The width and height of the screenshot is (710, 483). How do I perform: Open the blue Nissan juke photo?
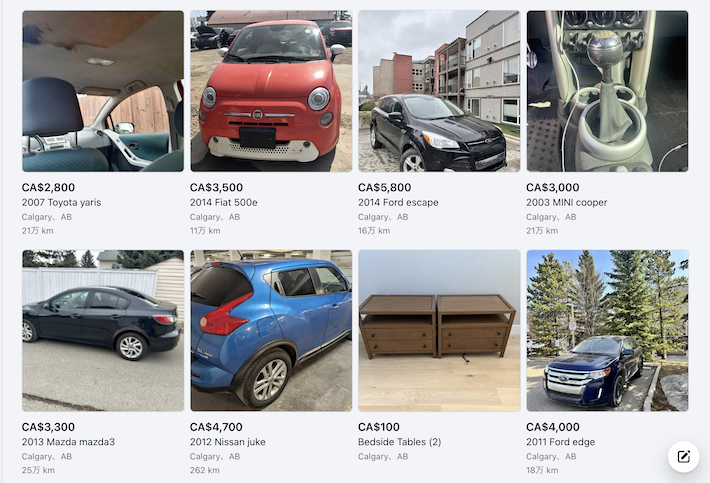[271, 330]
